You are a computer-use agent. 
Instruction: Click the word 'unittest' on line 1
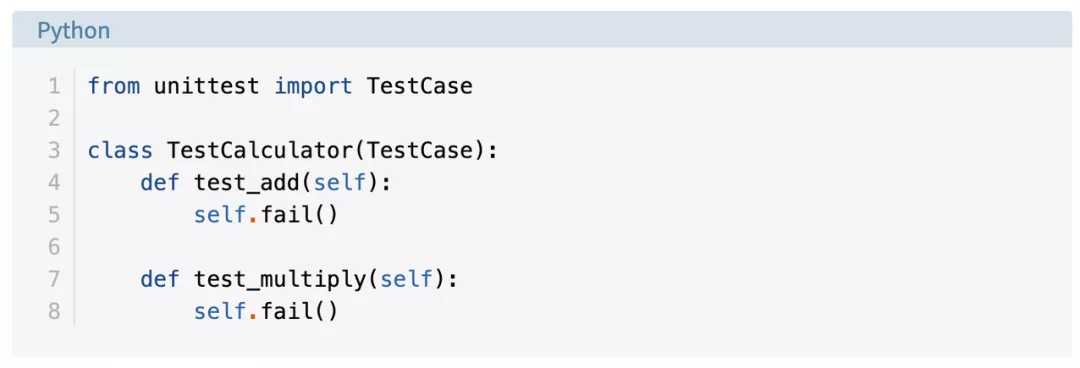click(x=207, y=86)
